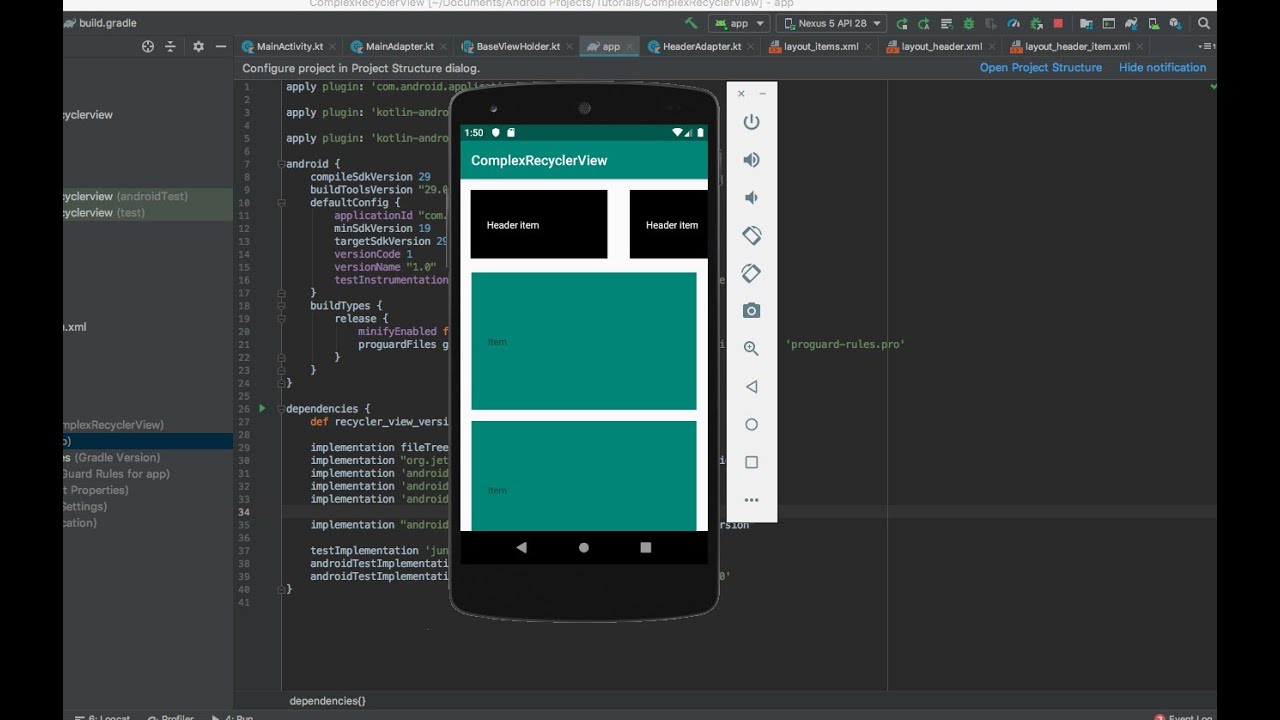Collapse the android block fold marker

pos(283,164)
